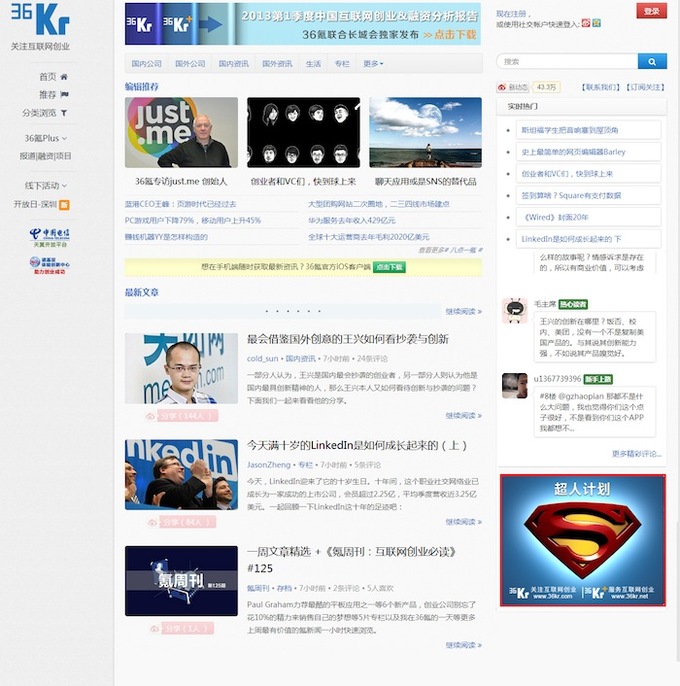Select the 国外公司 nav tab
This screenshot has width=680, height=686.
click(190, 63)
